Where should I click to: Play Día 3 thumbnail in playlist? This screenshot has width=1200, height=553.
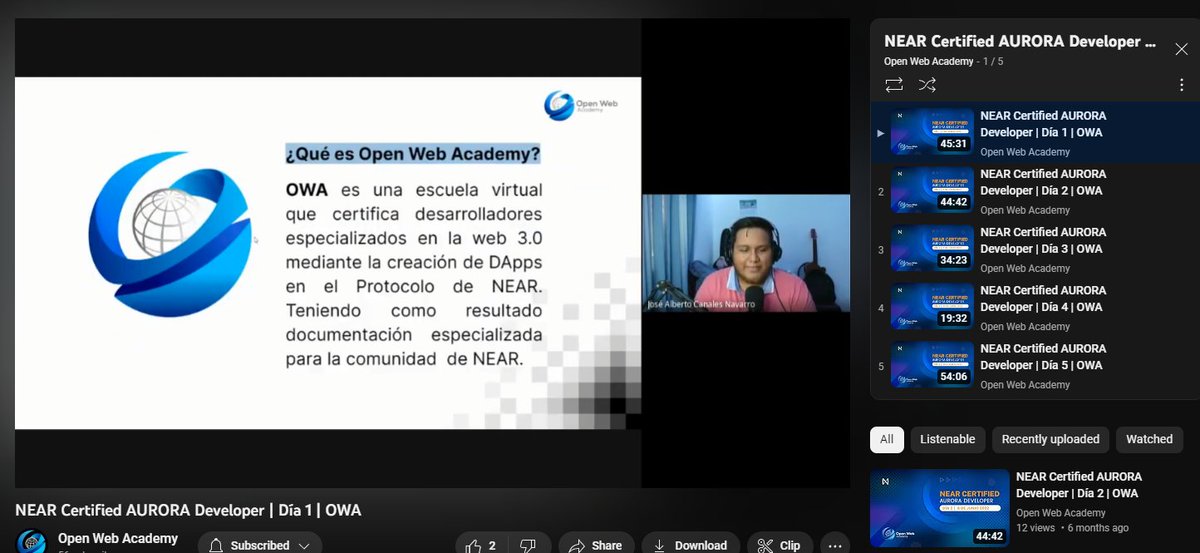932,248
